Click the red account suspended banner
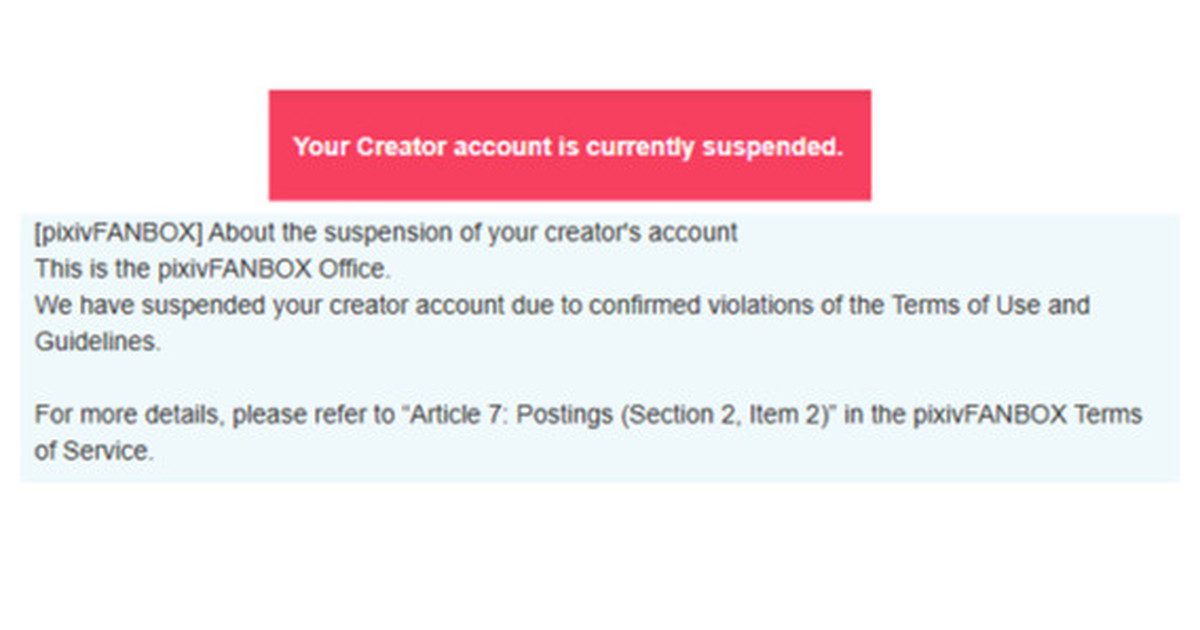Image resolution: width=1200 pixels, height=630 pixels. pos(569,145)
